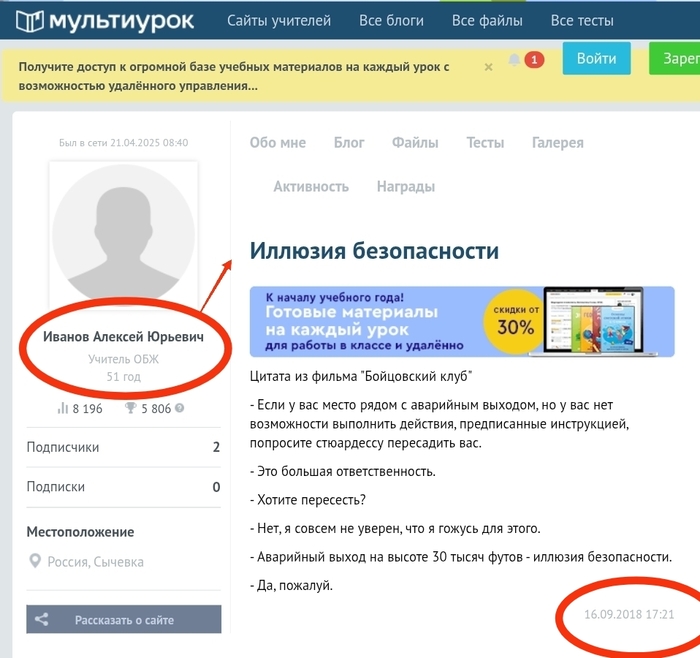Click the post date 16.09.2018 17:21
This screenshot has width=700, height=658.
[x=629, y=614]
